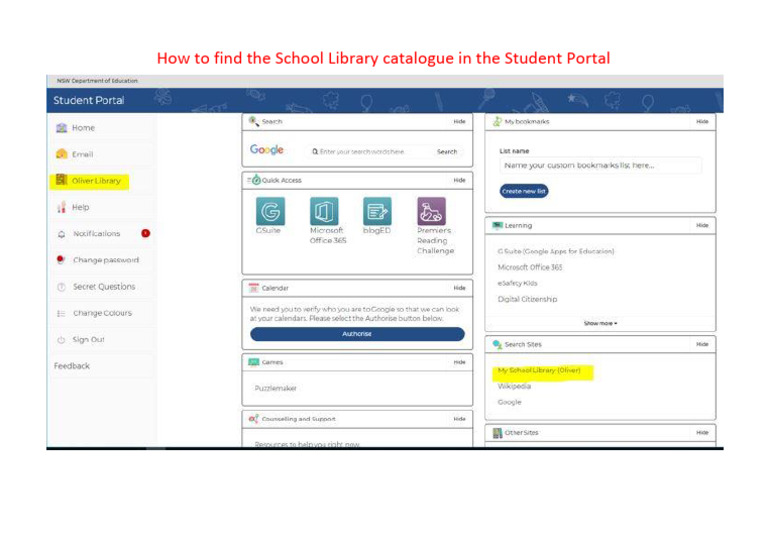Open Oliver Library from sidebar
Screen dimensions: 768x543
96,181
